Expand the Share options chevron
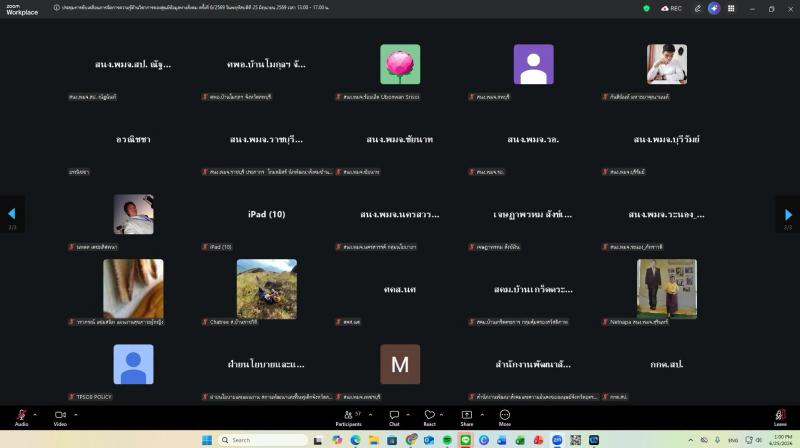 482,415
